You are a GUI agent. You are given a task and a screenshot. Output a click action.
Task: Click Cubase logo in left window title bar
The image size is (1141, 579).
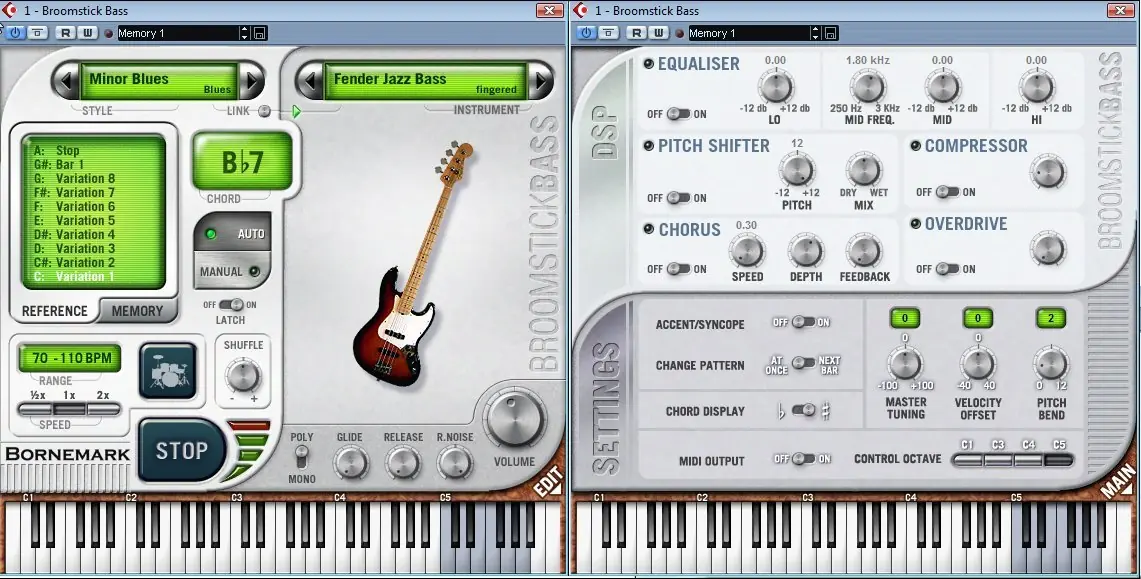click(x=9, y=10)
